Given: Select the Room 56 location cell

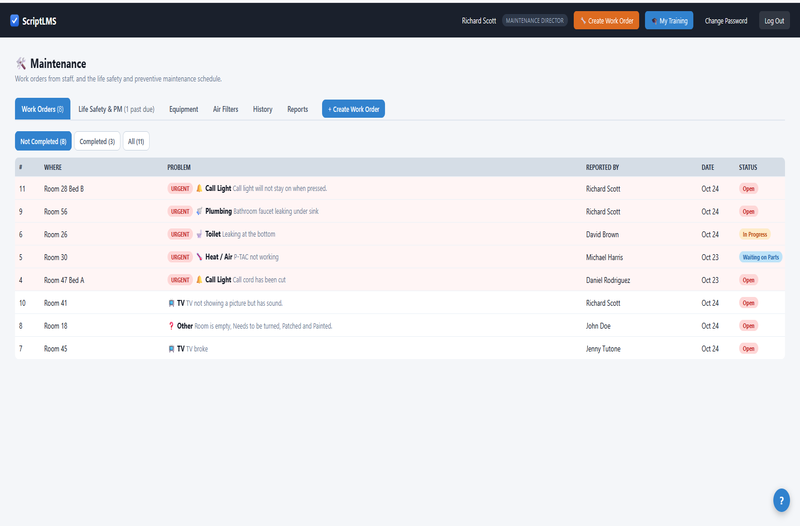Looking at the screenshot, I should (56, 212).
